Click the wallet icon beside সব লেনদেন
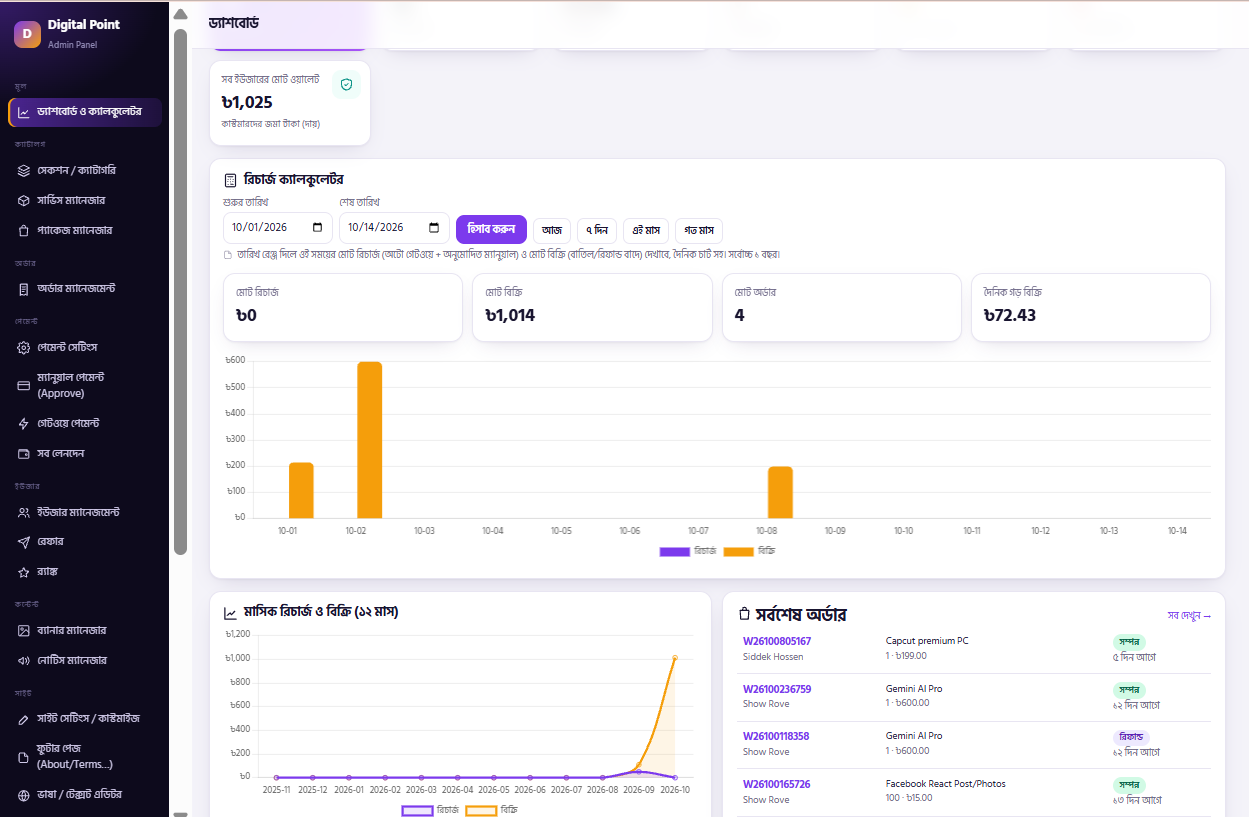This screenshot has height=817, width=1249. (x=24, y=454)
